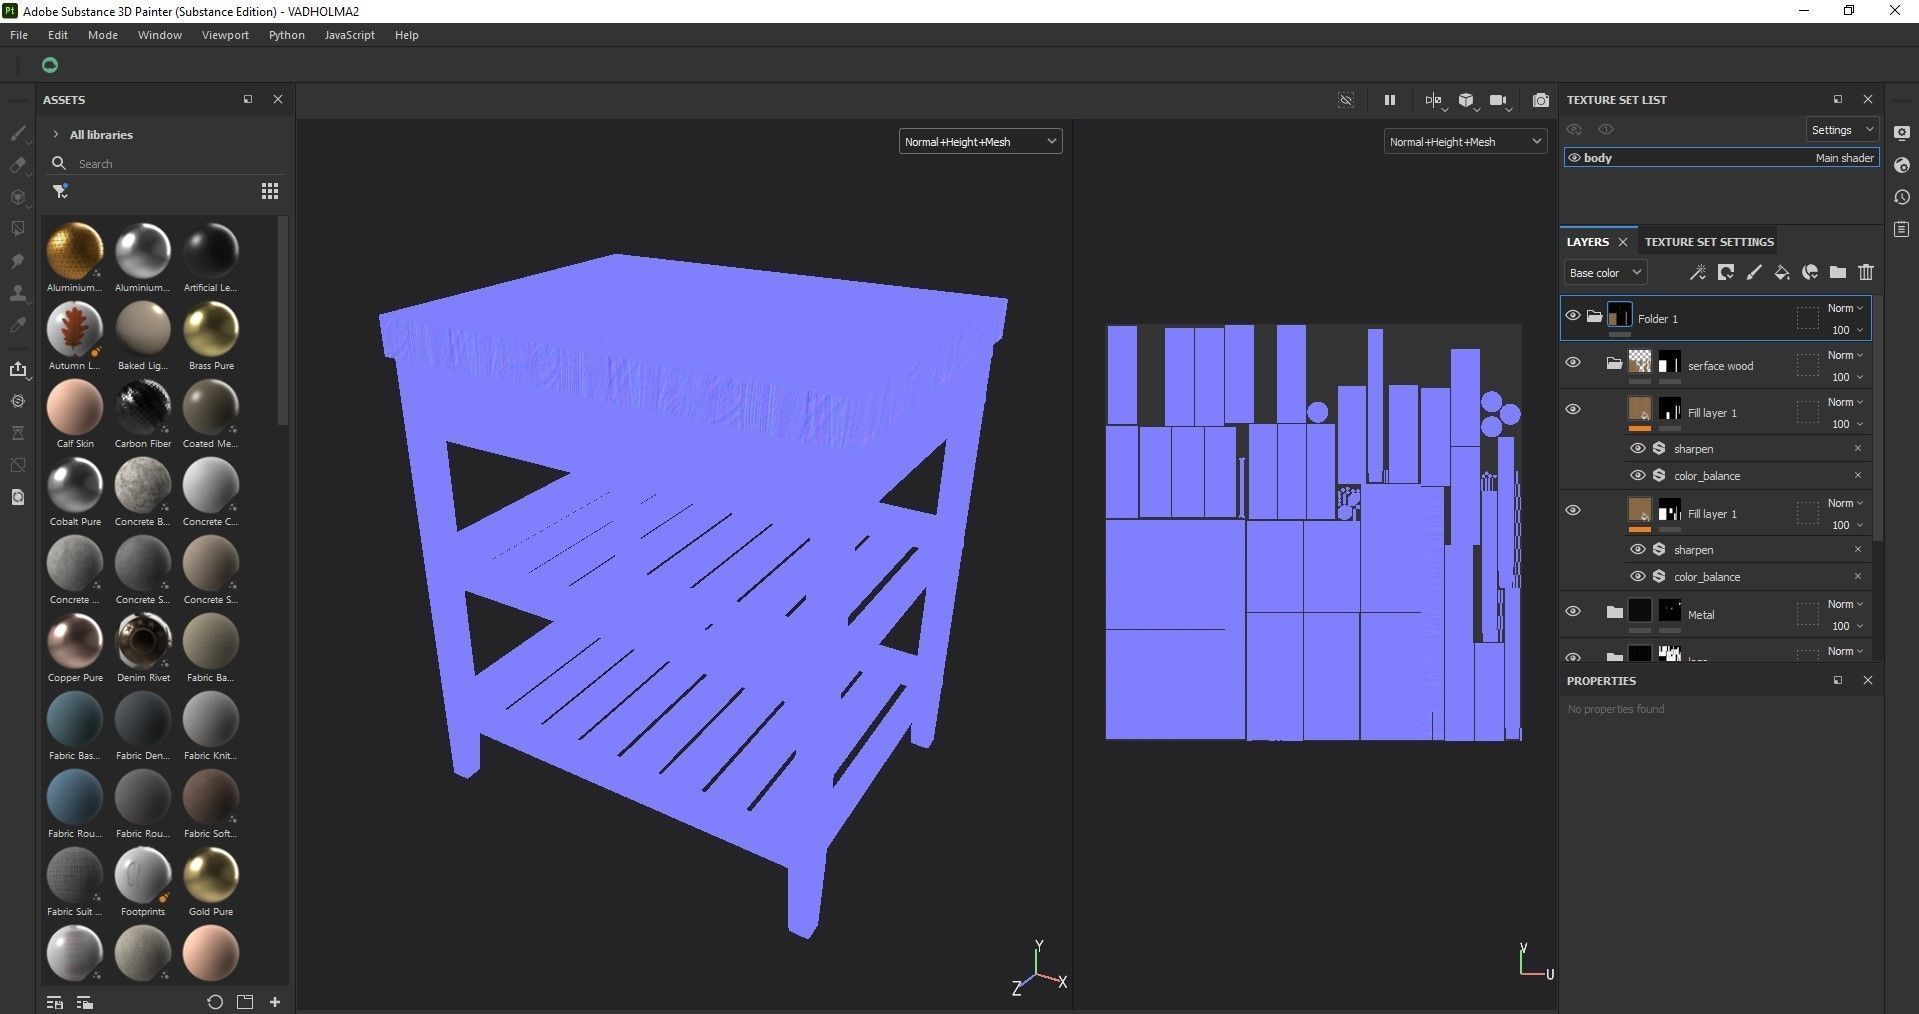Close the Layers tab
This screenshot has width=1919, height=1014.
1623,242
